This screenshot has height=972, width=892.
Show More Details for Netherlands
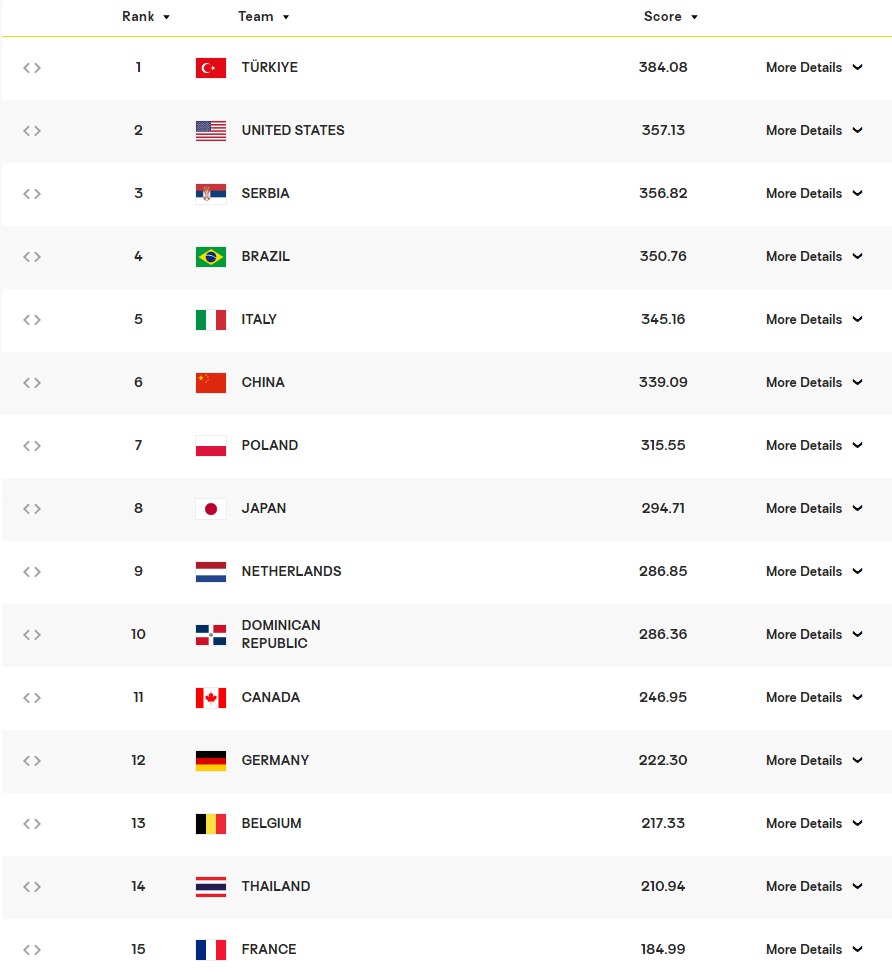click(x=813, y=572)
